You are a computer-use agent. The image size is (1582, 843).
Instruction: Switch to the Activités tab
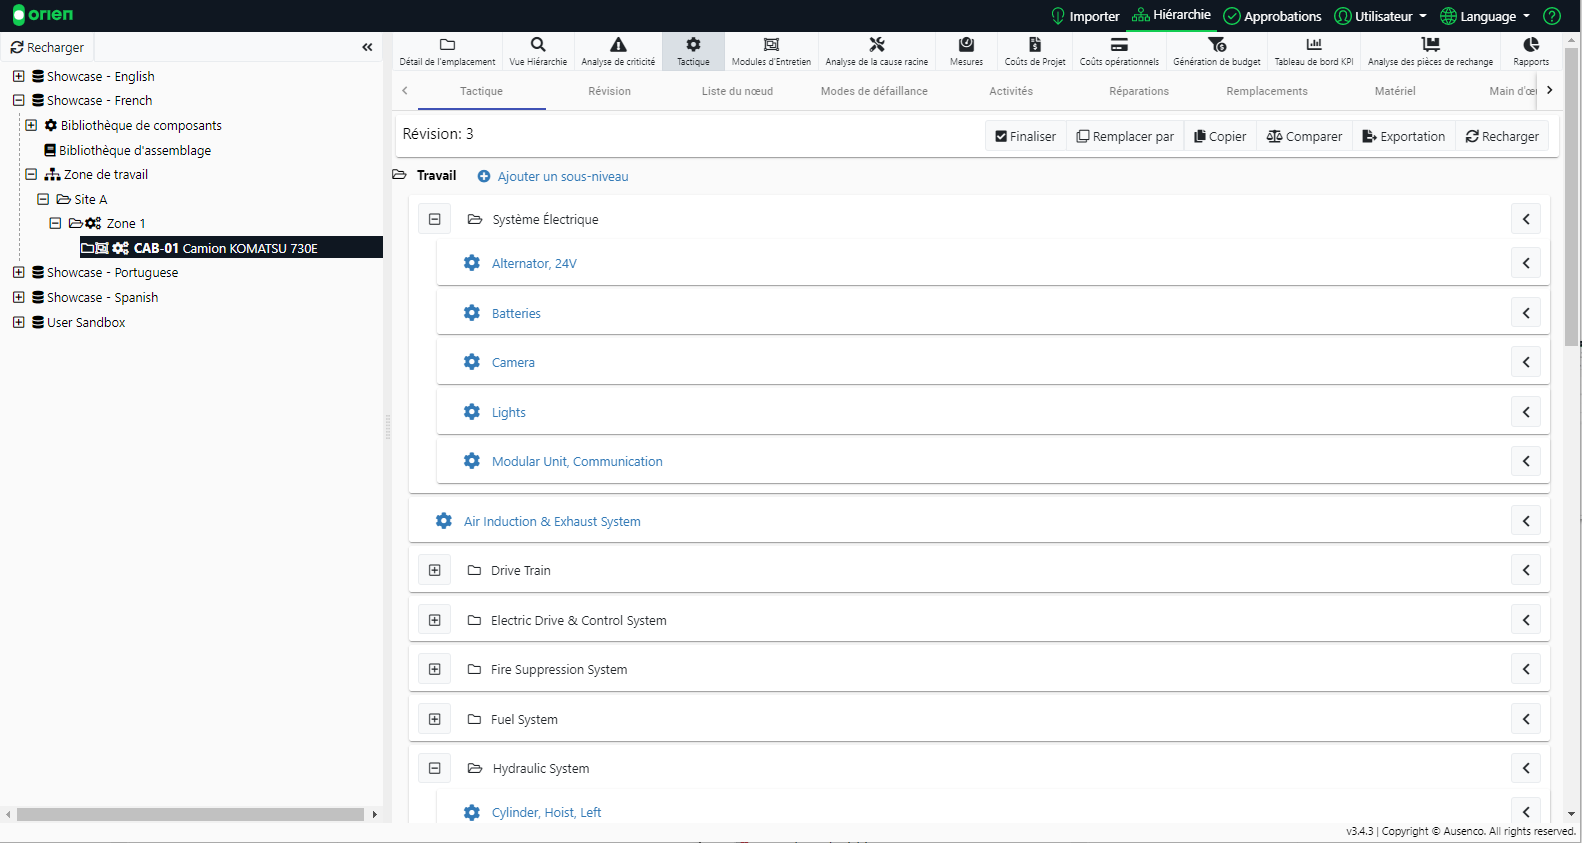(1011, 91)
